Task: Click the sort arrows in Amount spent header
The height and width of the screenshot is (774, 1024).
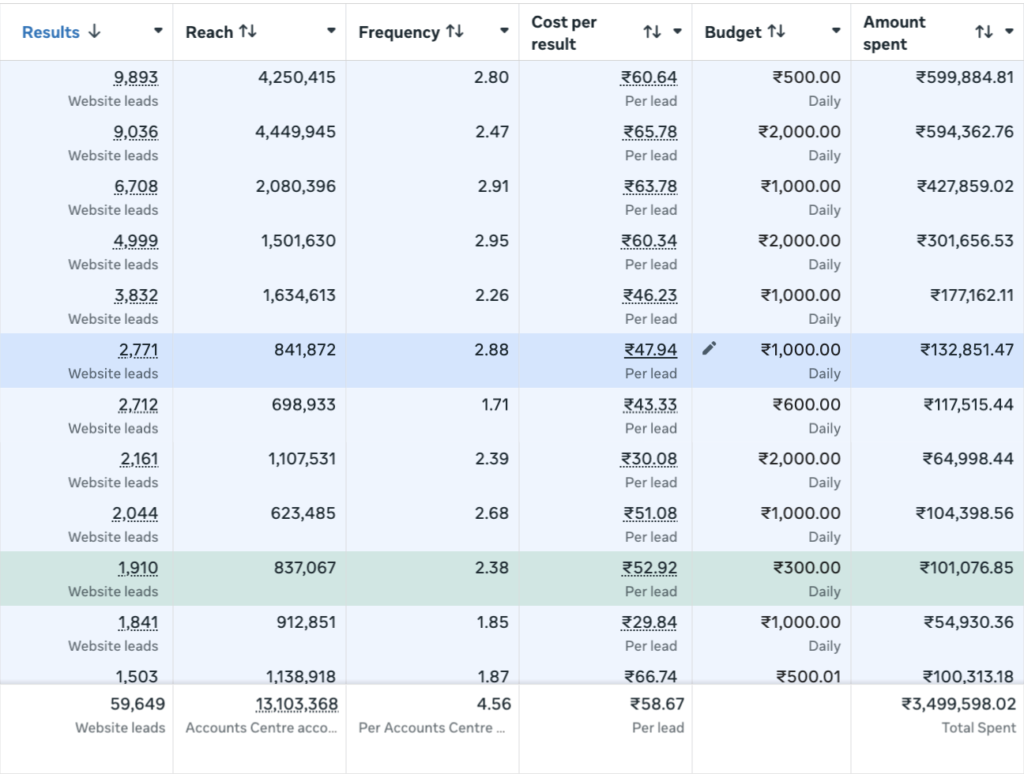Action: click(x=984, y=32)
